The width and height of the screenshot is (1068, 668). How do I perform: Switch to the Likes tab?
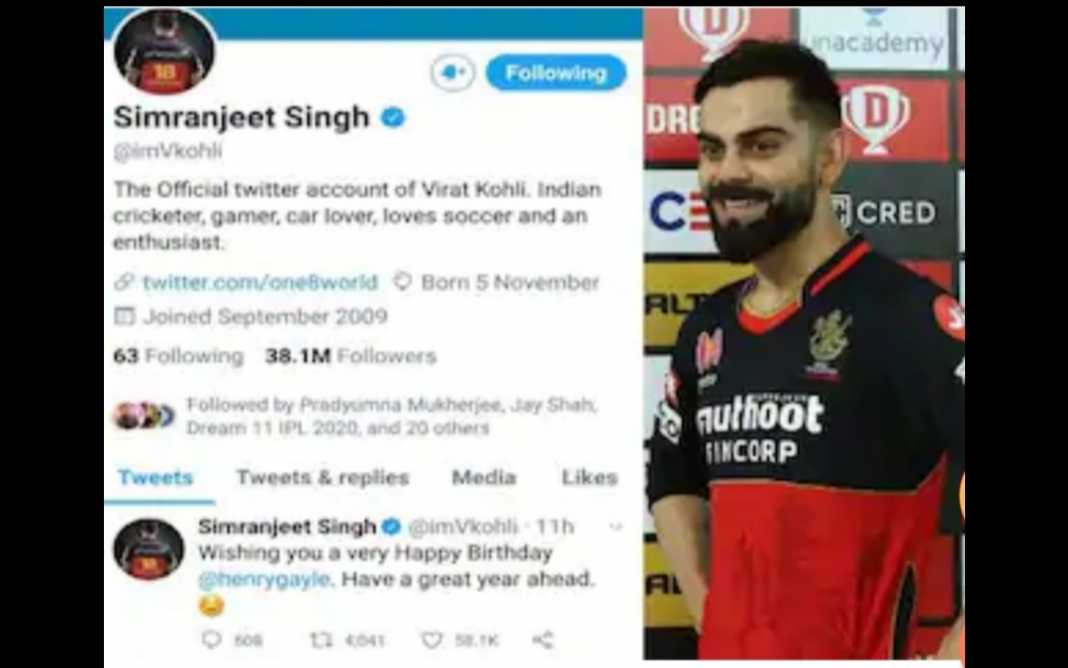tap(590, 477)
